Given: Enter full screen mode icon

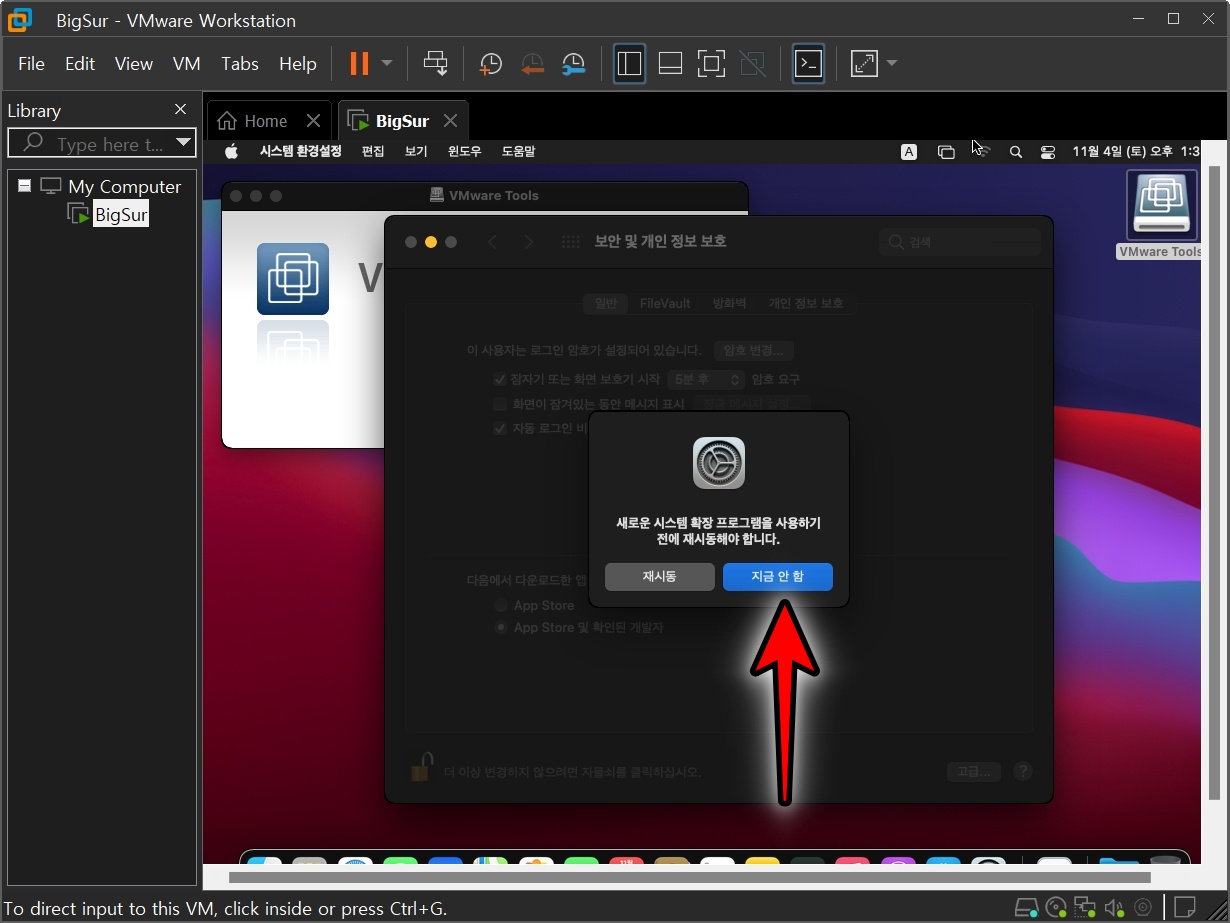Looking at the screenshot, I should (711, 64).
